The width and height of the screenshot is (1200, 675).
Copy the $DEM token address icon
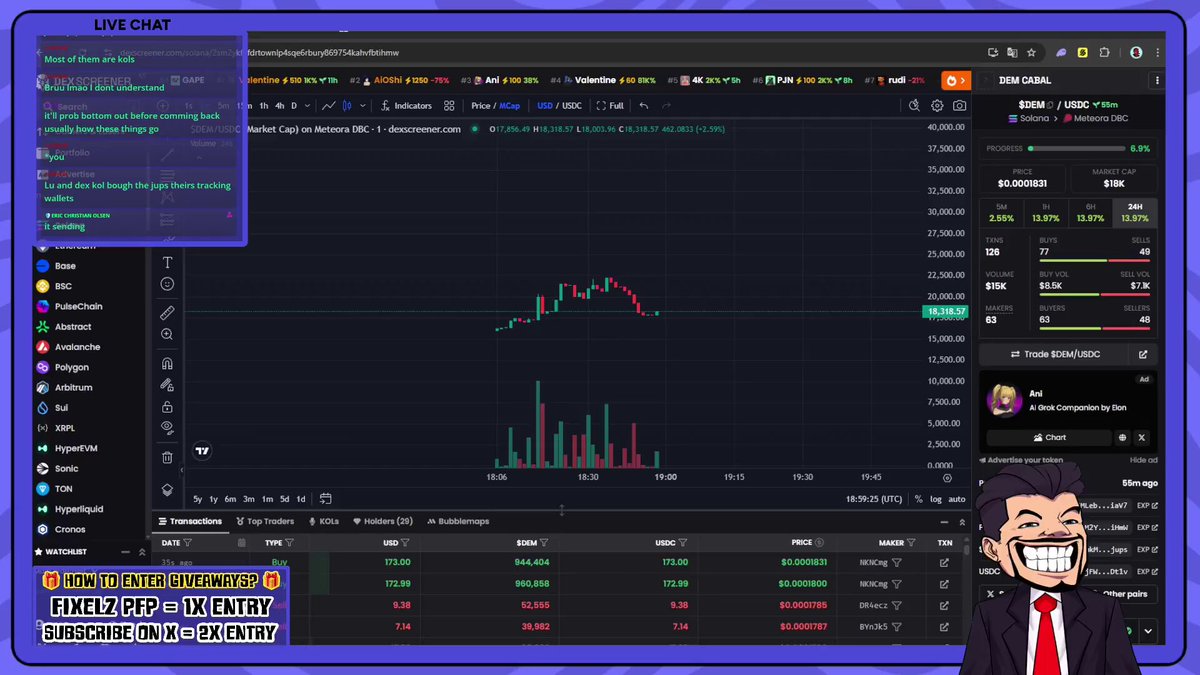1049,105
